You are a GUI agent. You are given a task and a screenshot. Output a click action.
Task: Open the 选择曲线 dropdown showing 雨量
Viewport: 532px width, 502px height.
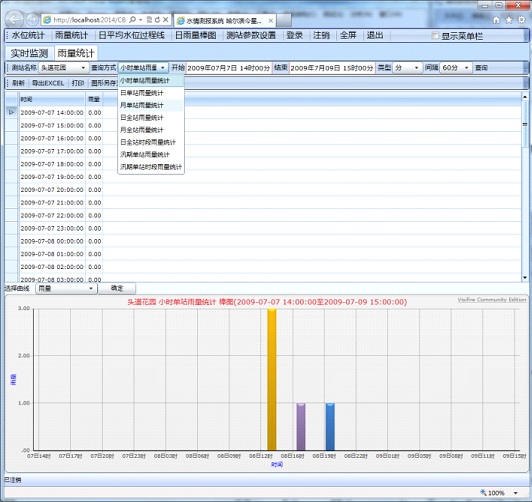click(66, 288)
